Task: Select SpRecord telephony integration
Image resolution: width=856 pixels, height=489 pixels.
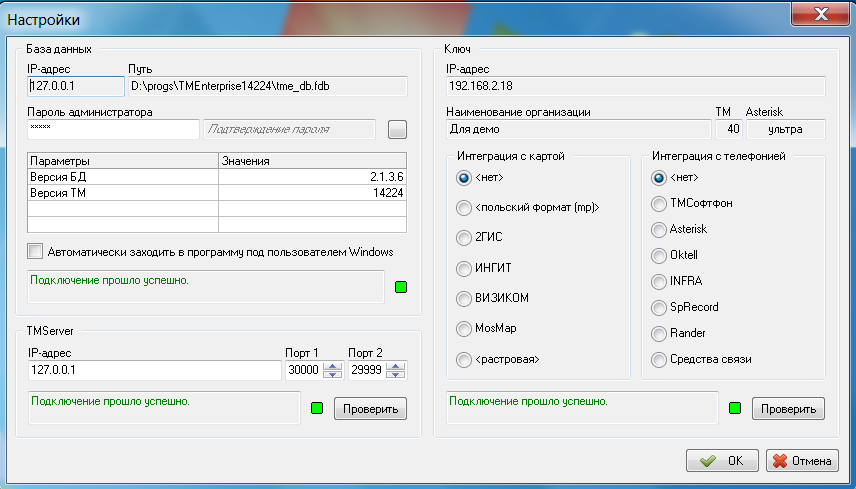Action: click(658, 307)
